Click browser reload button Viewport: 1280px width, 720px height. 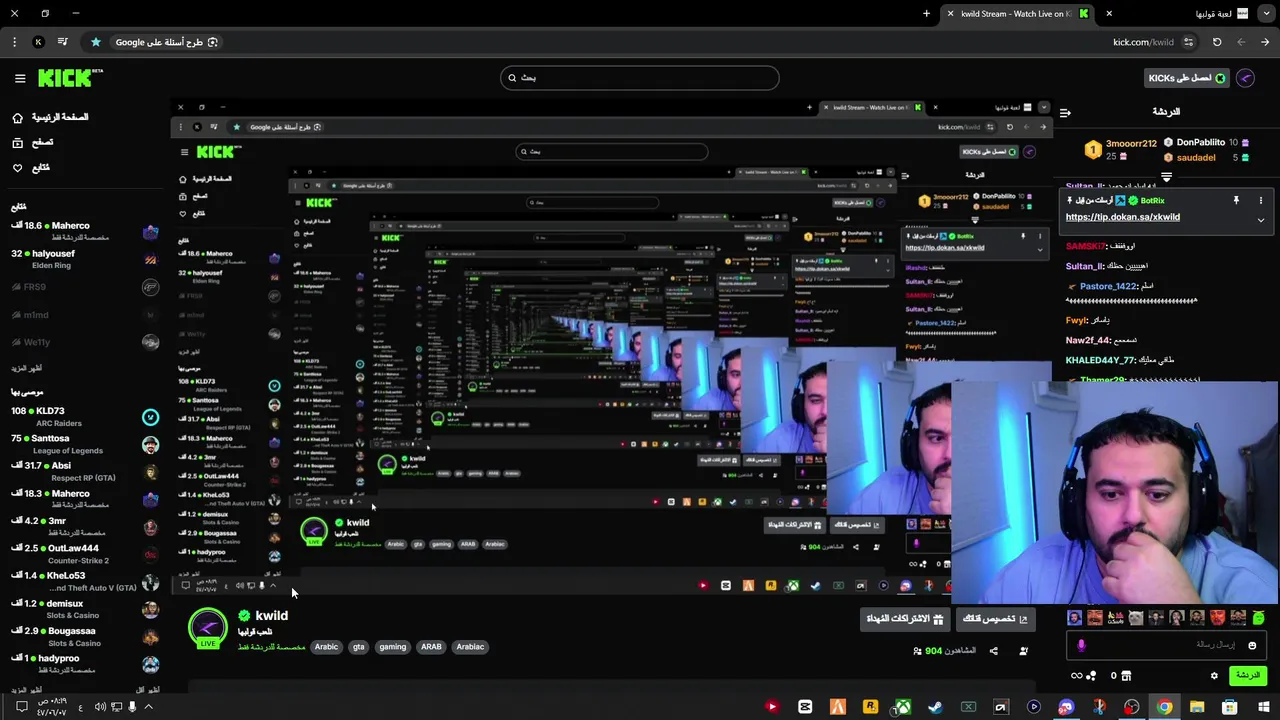pos(1217,42)
